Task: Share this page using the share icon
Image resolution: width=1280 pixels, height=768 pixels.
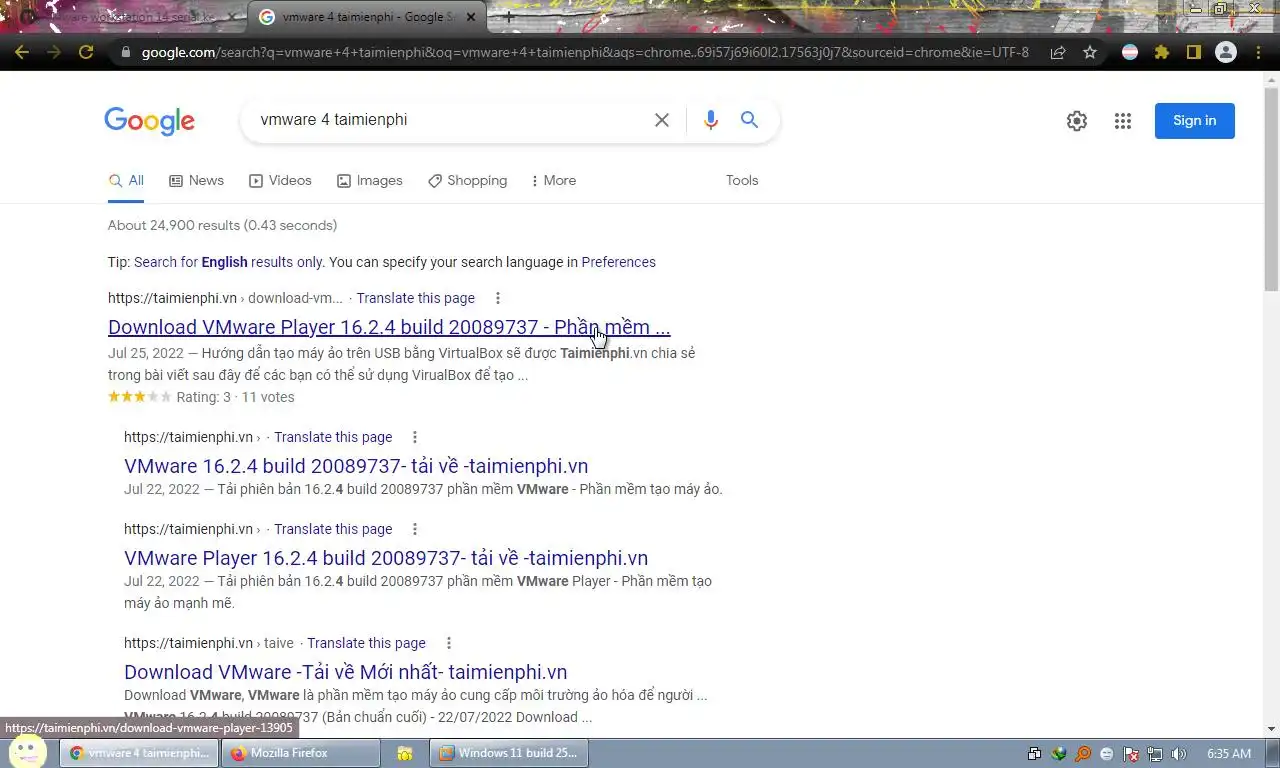Action: (1058, 52)
